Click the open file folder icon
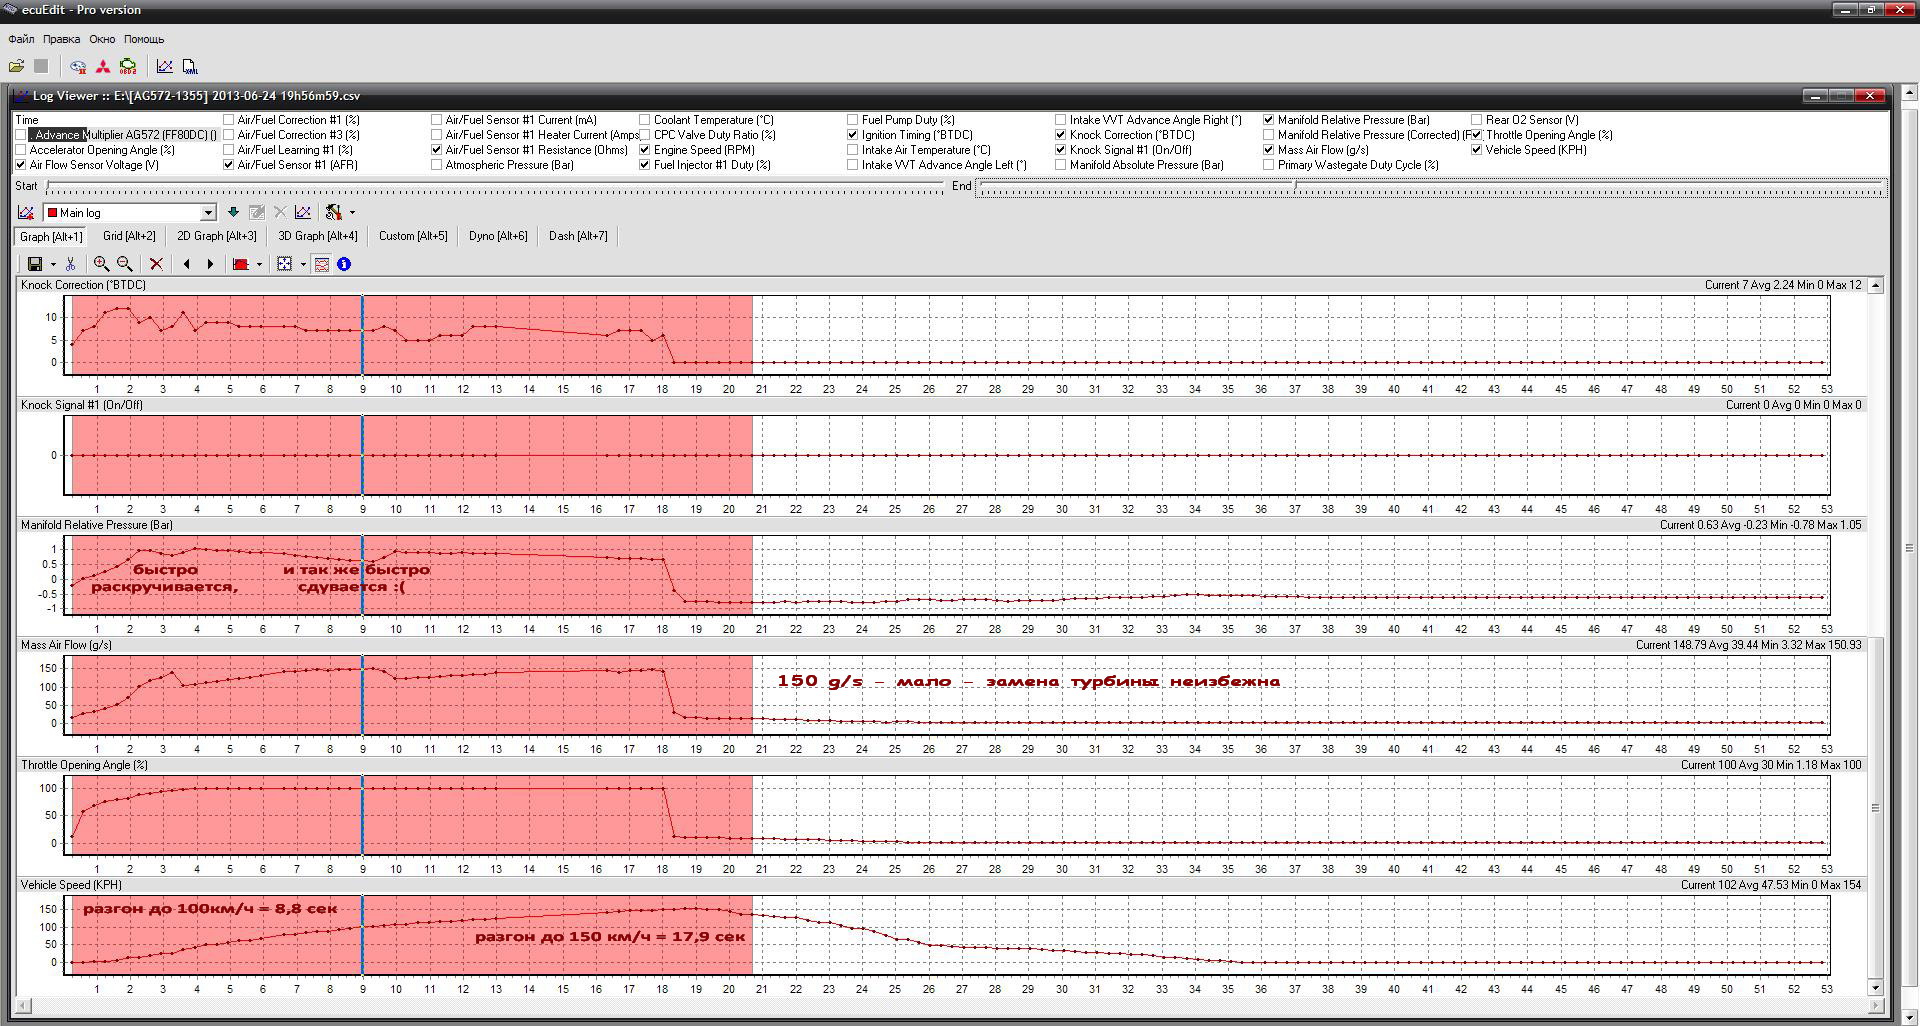 click(x=16, y=66)
